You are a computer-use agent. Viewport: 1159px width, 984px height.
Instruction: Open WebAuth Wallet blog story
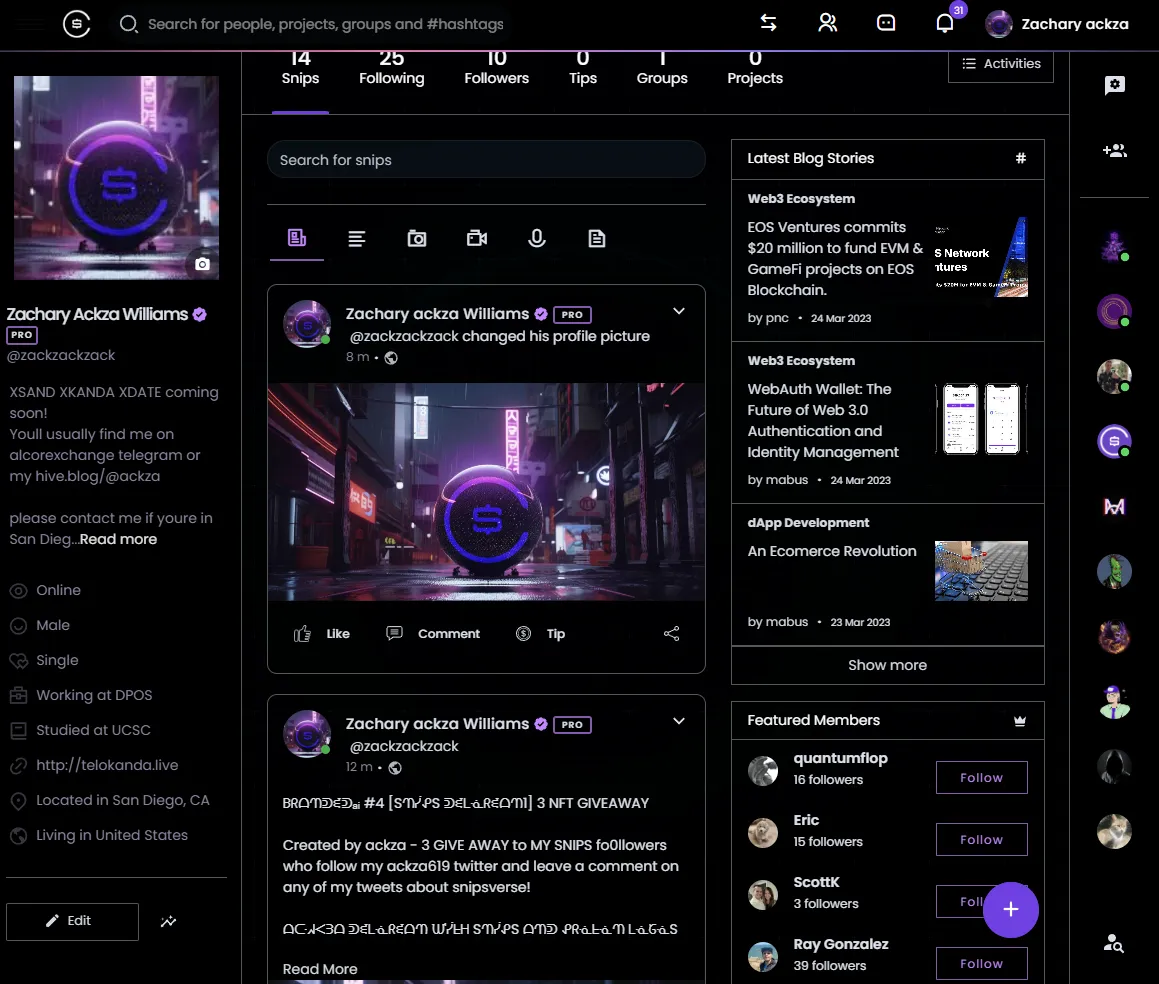click(823, 420)
